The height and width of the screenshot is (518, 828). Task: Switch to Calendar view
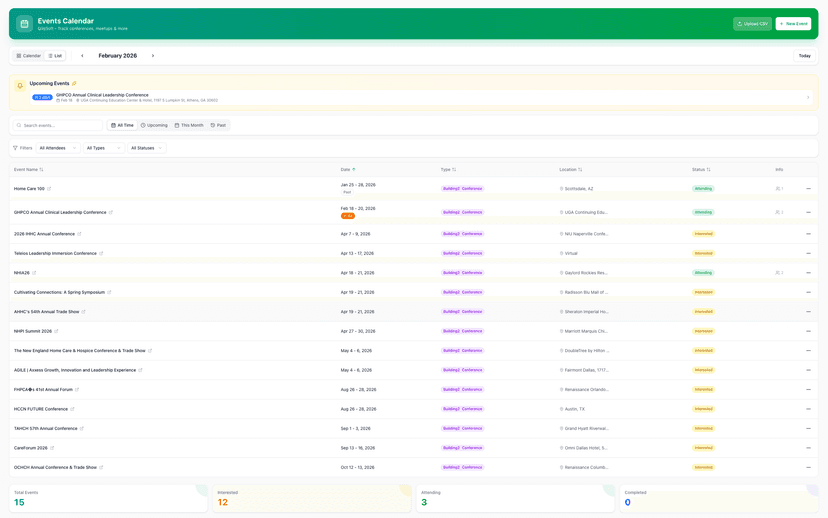pos(29,56)
